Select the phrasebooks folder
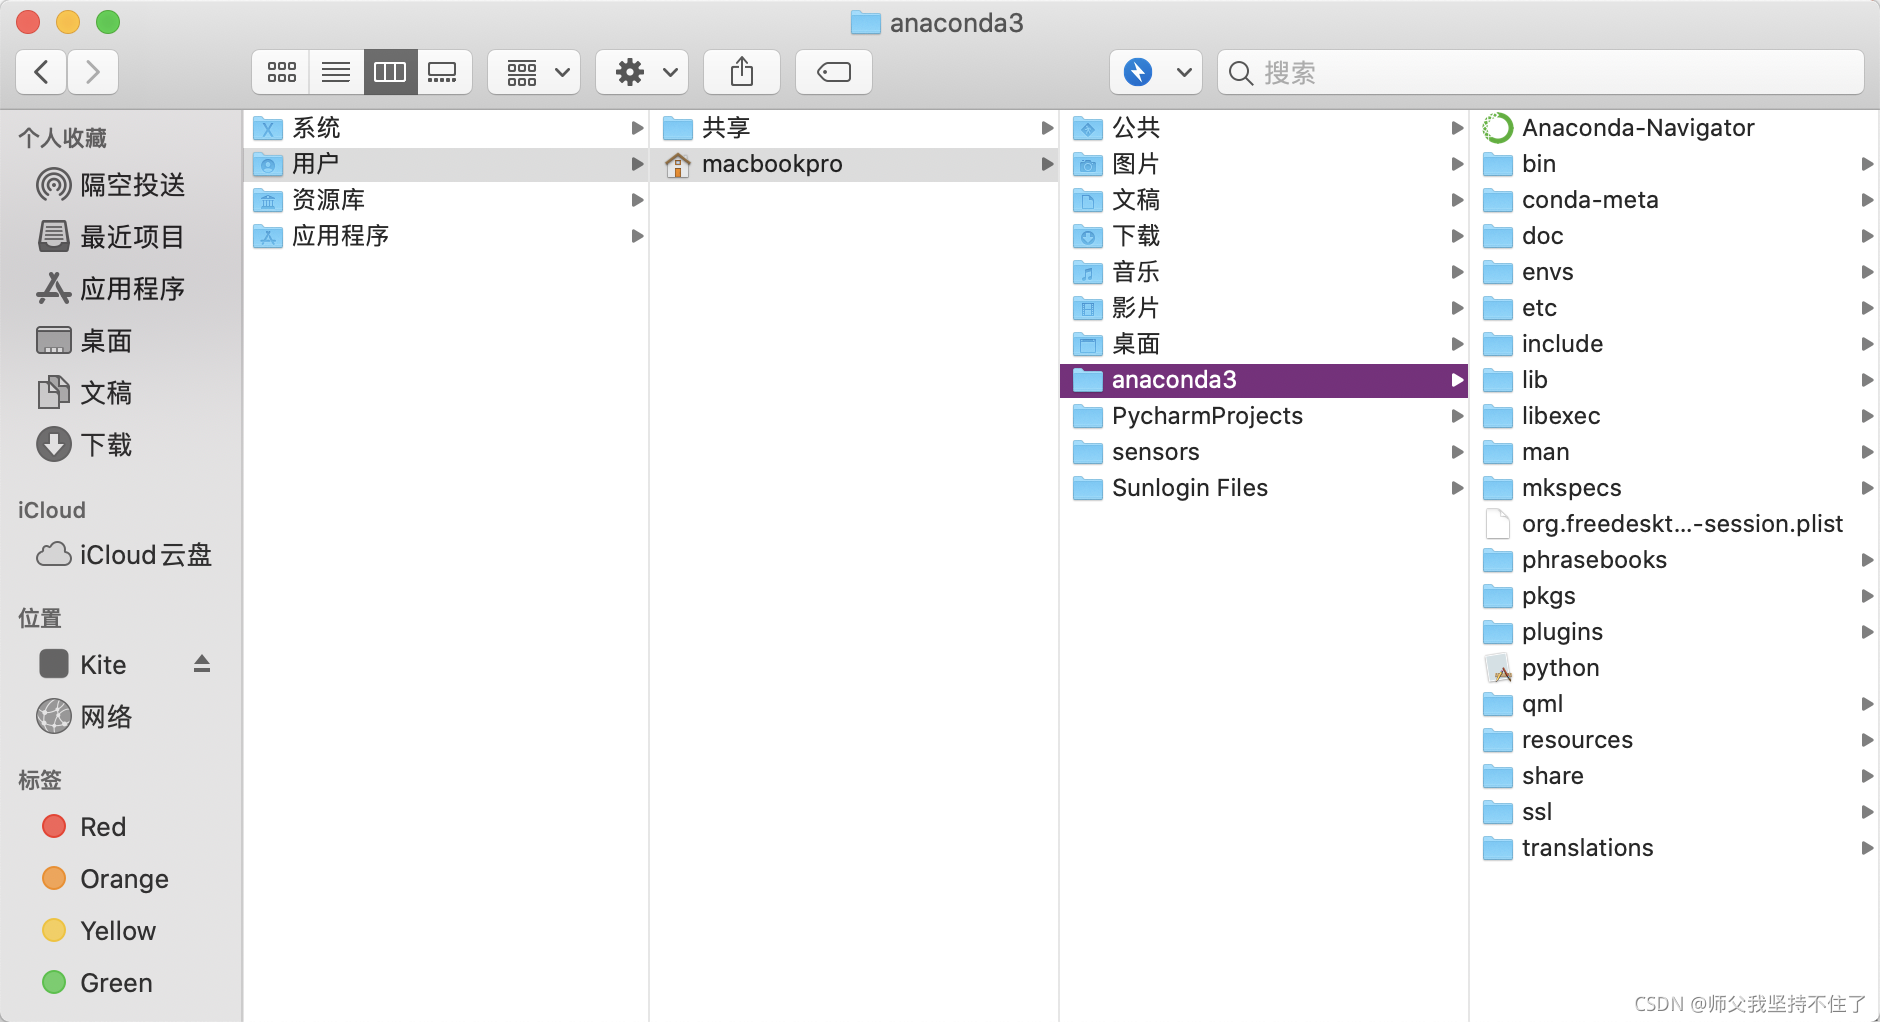 [x=1675, y=560]
